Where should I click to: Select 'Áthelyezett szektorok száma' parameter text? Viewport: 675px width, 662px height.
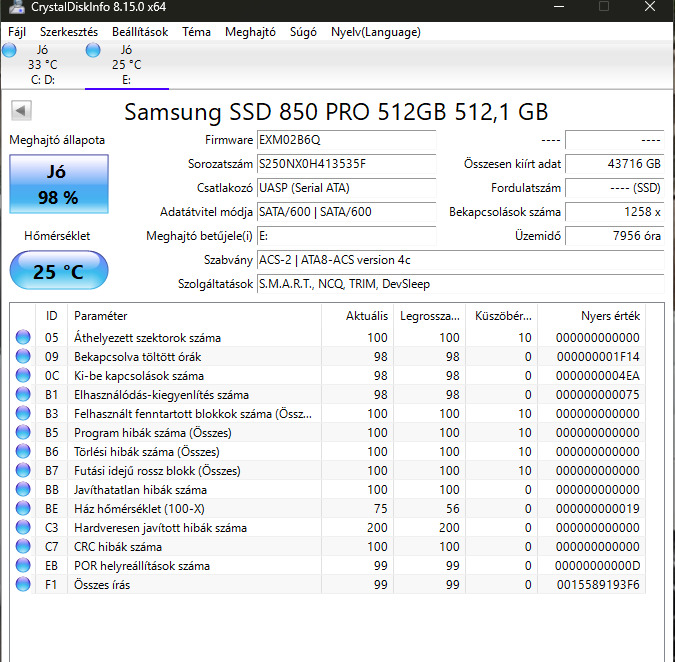point(147,338)
